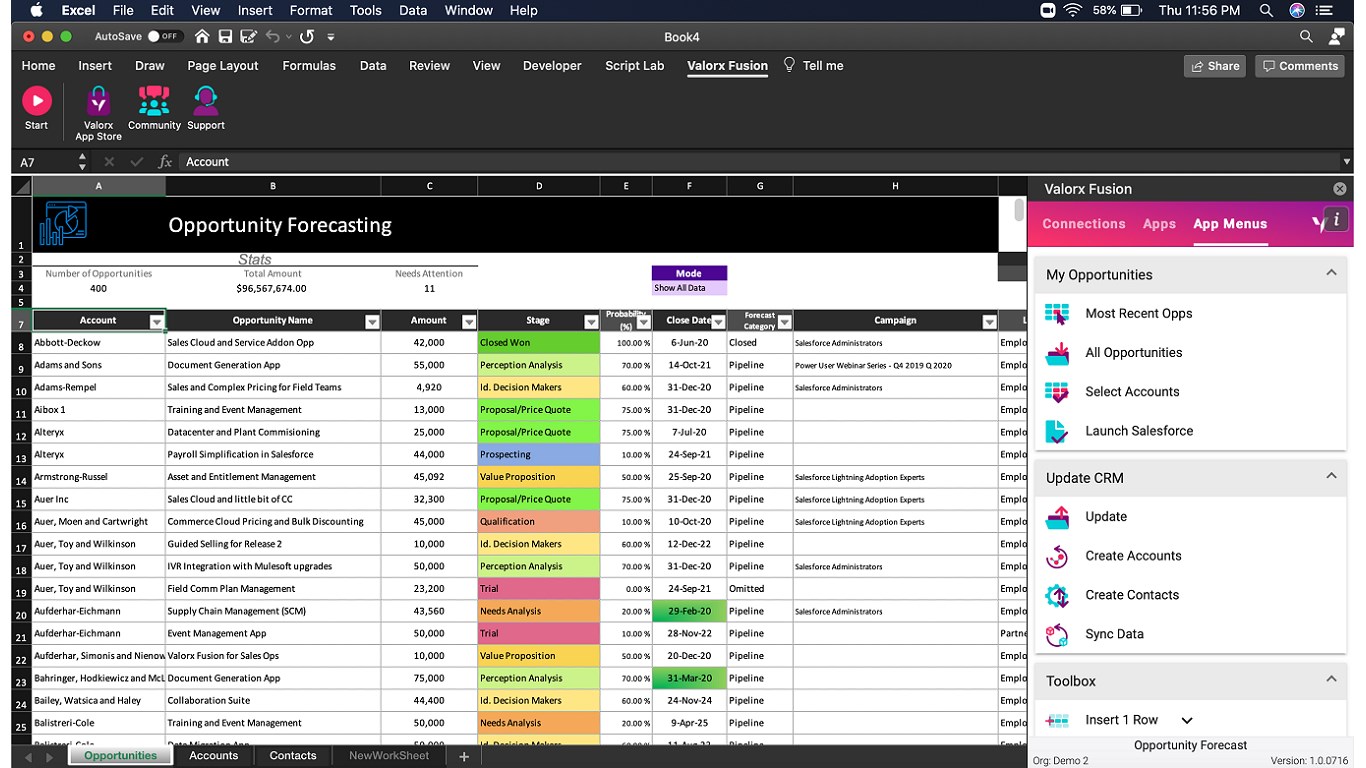Open the Opportunity Name filter dropdown
The height and width of the screenshot is (768, 1366).
coord(372,322)
